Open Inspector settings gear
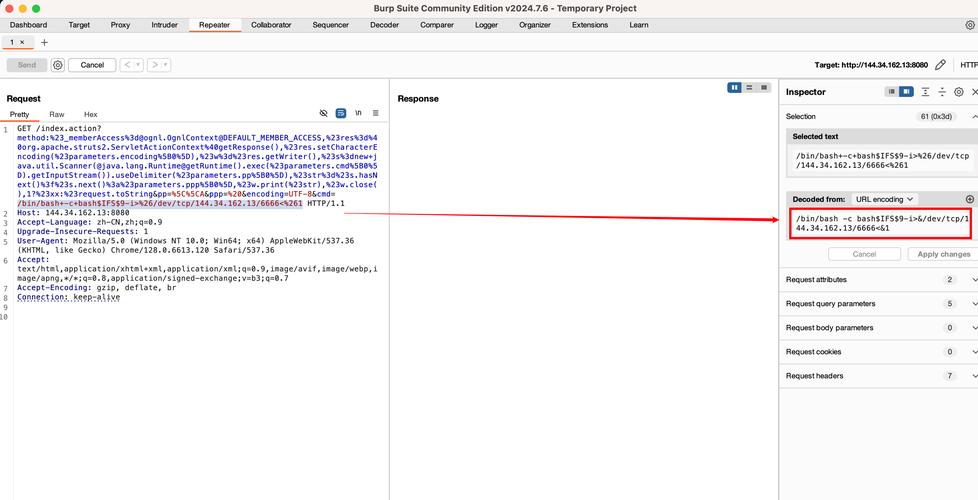 point(959,92)
